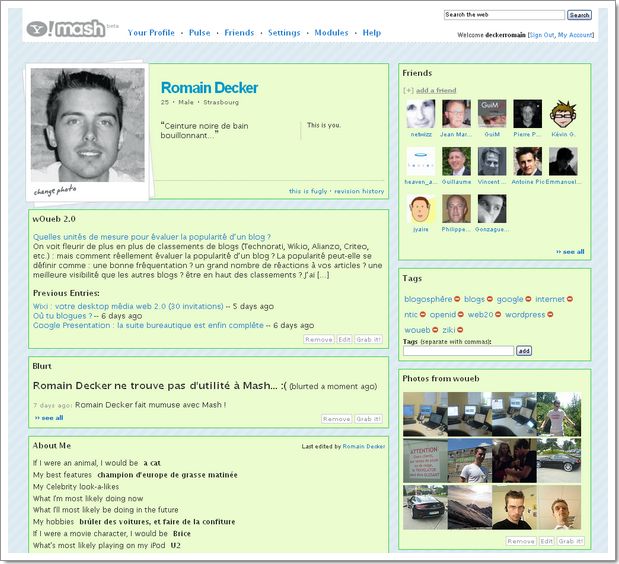Open the My Account link
This screenshot has width=619, height=564.
pyautogui.click(x=575, y=35)
